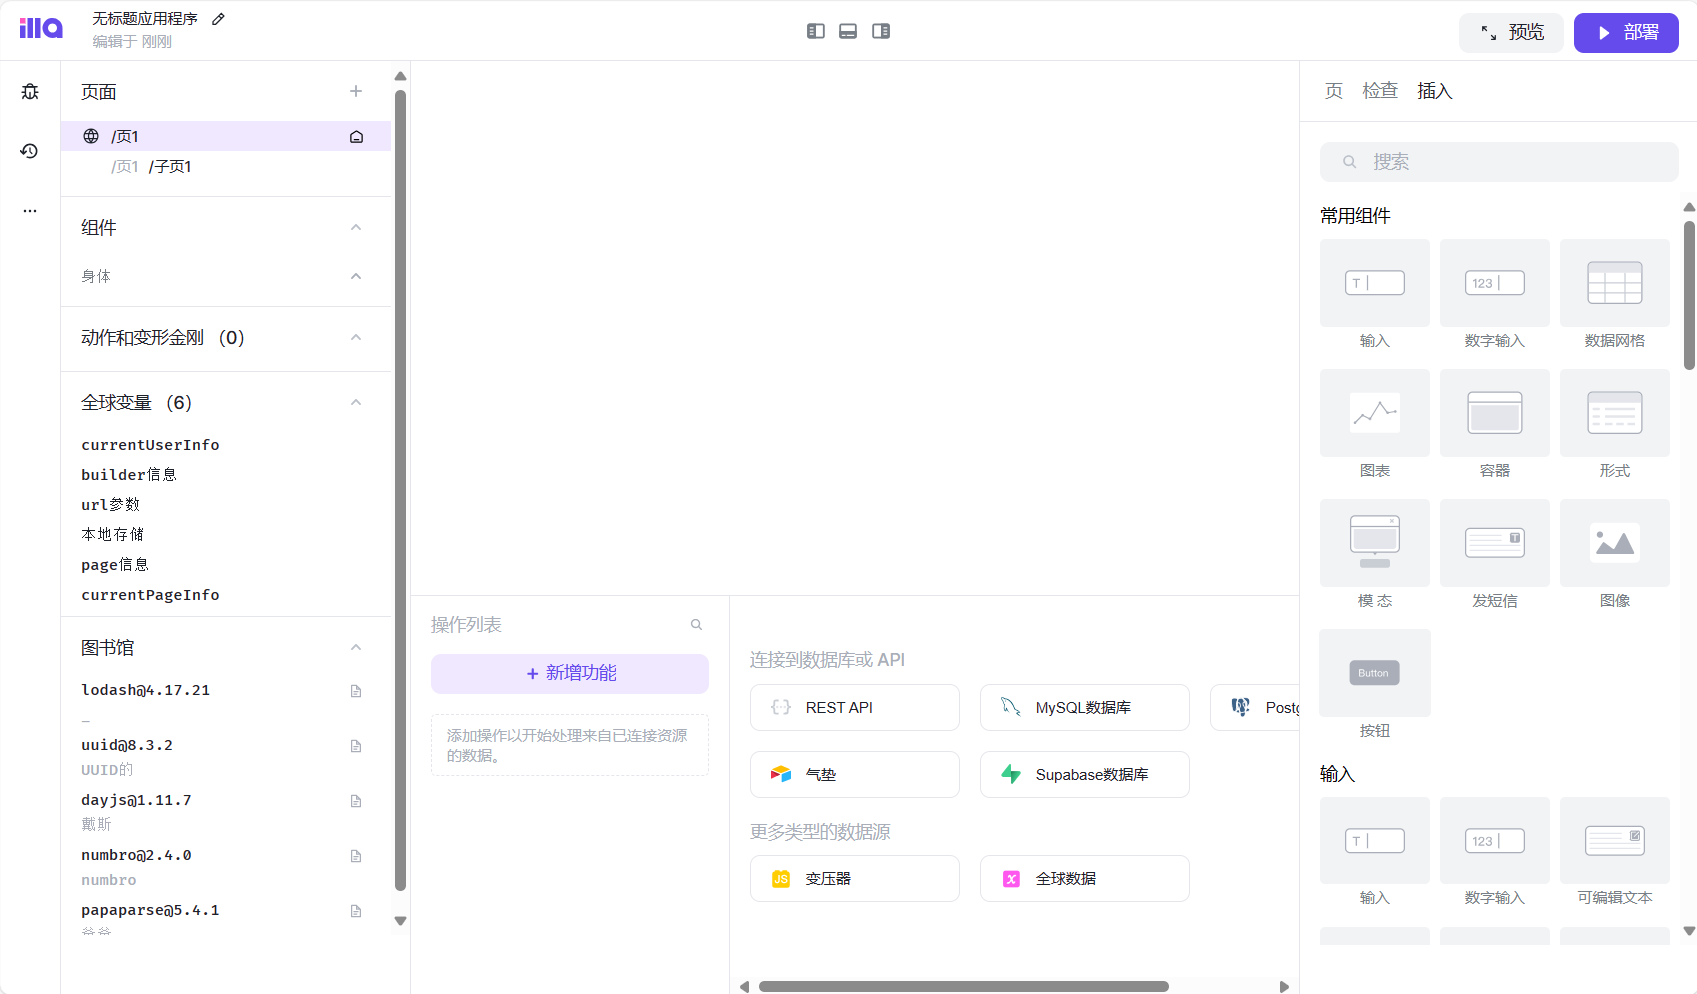Switch to the 页 tab

point(1333,91)
